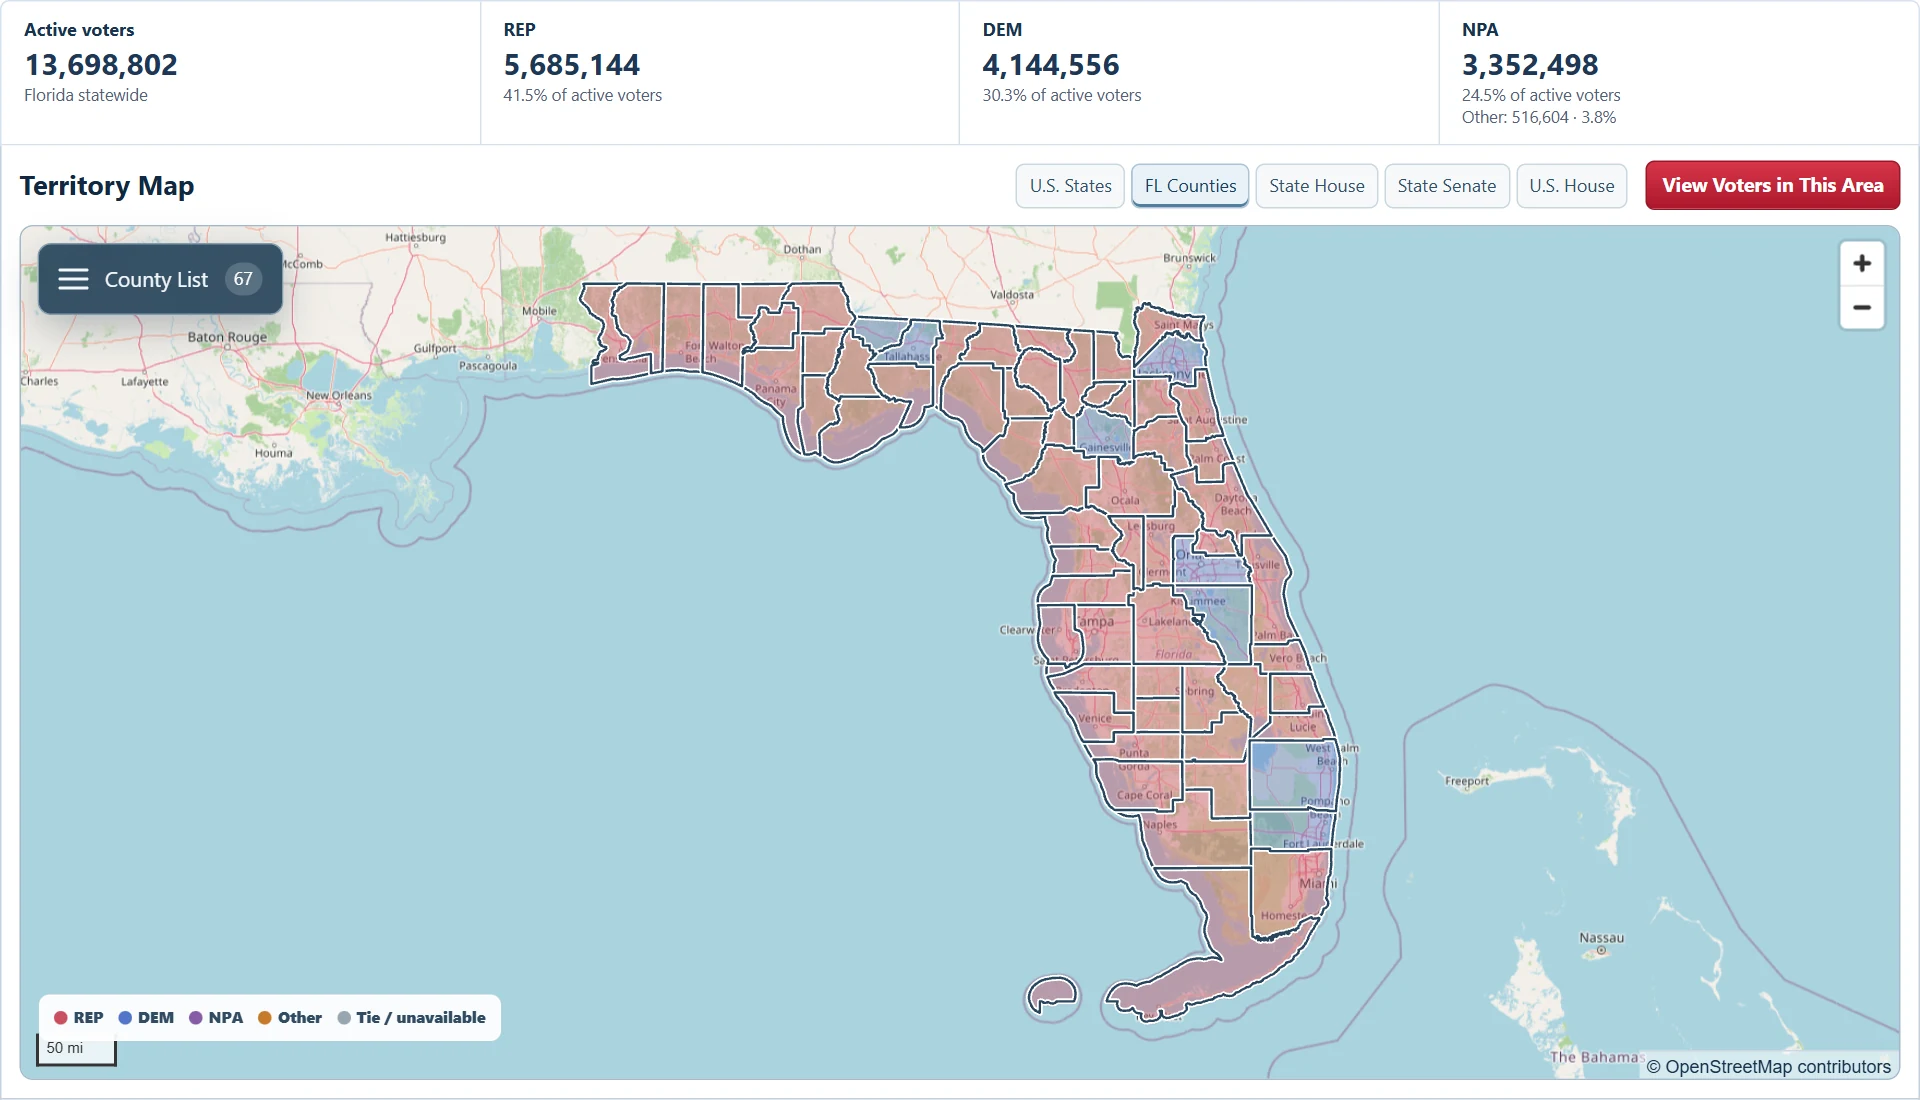Click the Florida statewide label

click(x=86, y=95)
